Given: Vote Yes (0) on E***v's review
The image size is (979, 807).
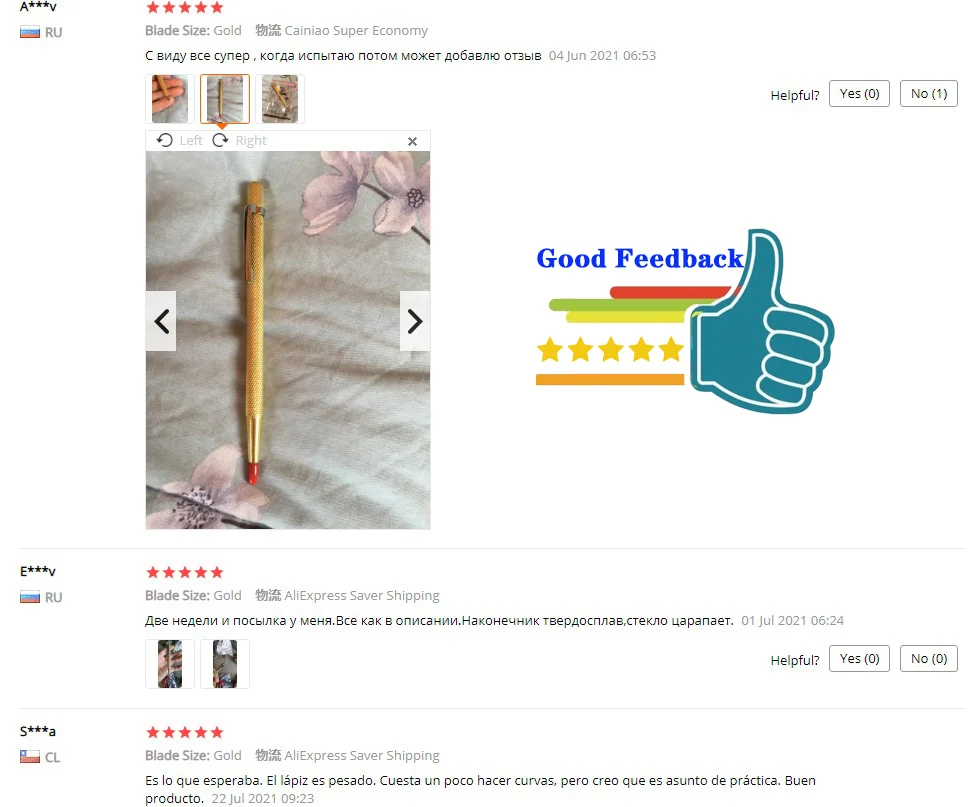Looking at the screenshot, I should click(x=859, y=658).
